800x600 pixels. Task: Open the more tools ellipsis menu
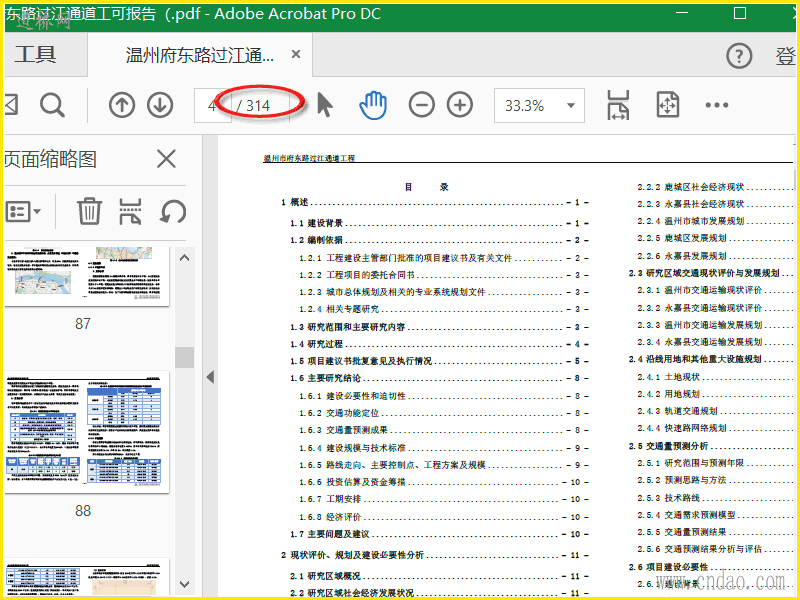[716, 105]
